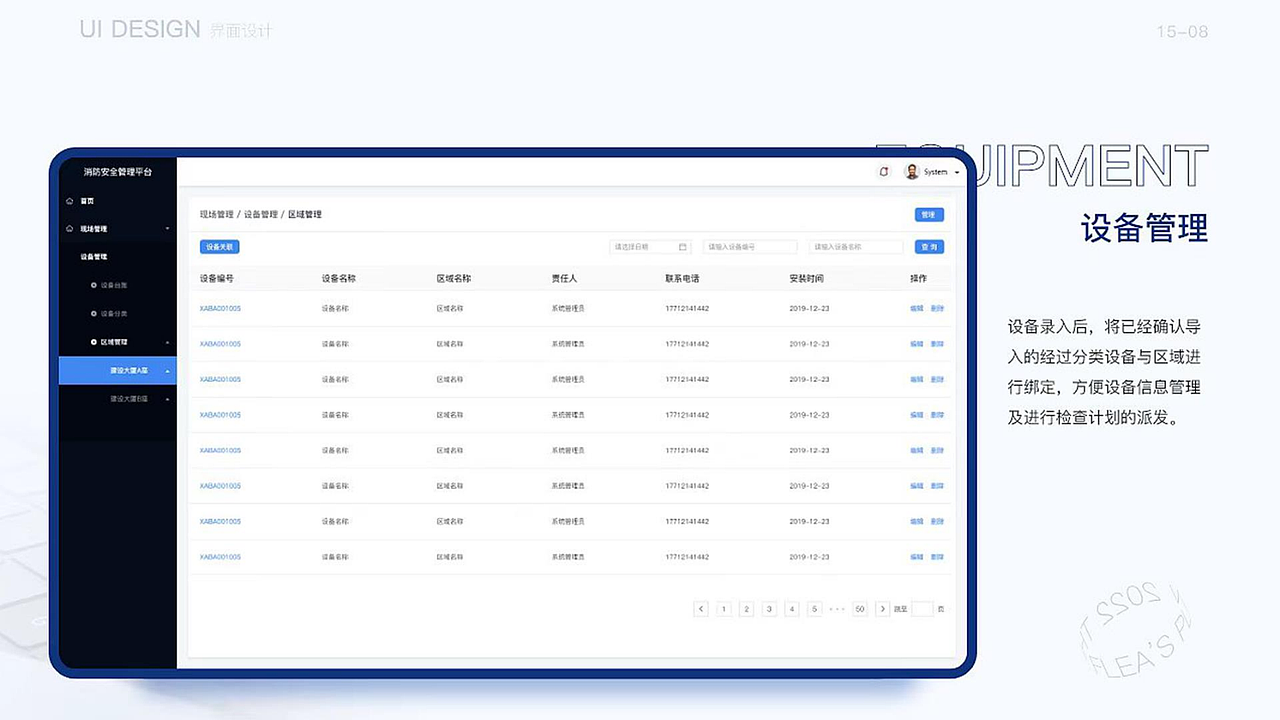The image size is (1280, 720).
Task: Go to 首页 home in sidebar
Action: (87, 201)
